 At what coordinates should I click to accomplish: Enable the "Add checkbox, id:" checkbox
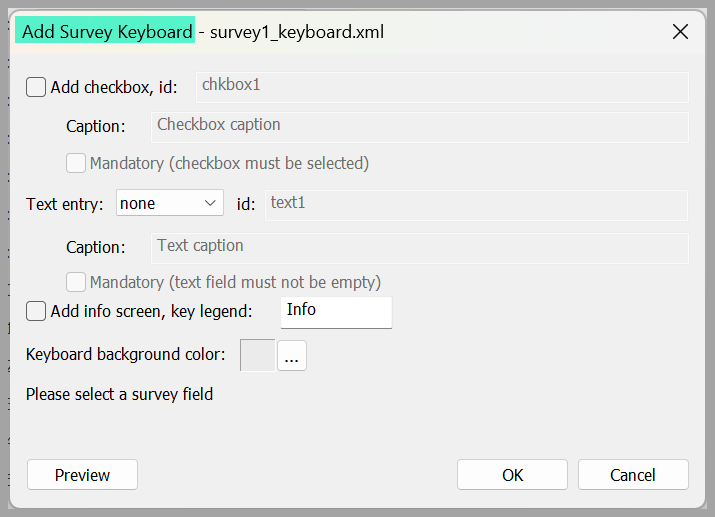coord(36,87)
